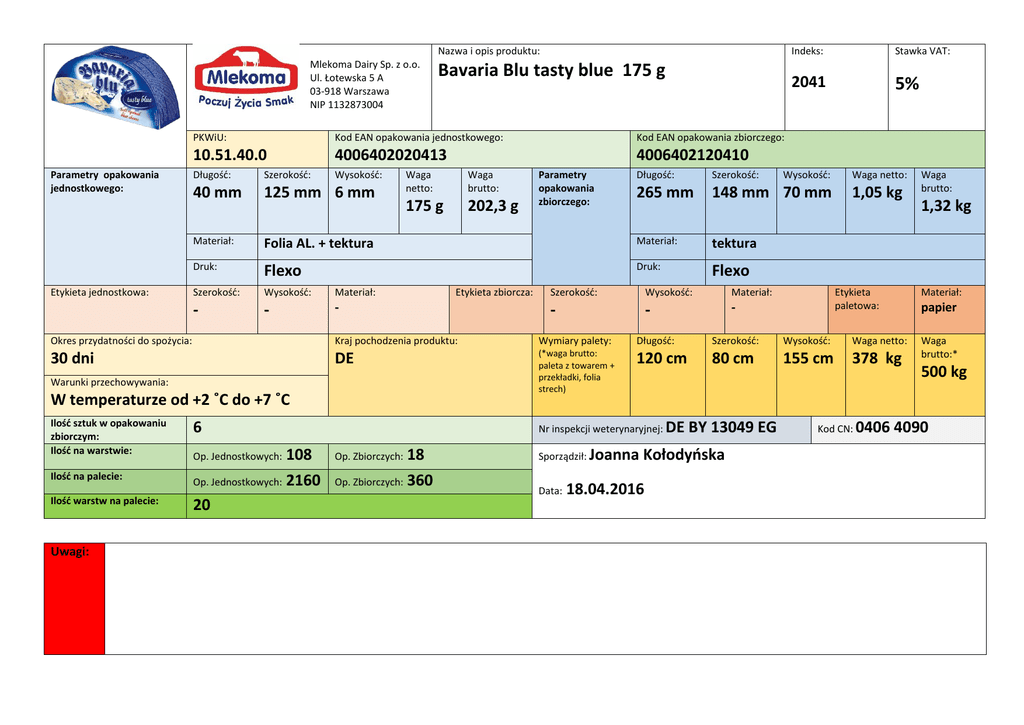Select the product name Bavaria Blu tasty blue
Viewport: 1024px width, 725px height.
point(551,71)
